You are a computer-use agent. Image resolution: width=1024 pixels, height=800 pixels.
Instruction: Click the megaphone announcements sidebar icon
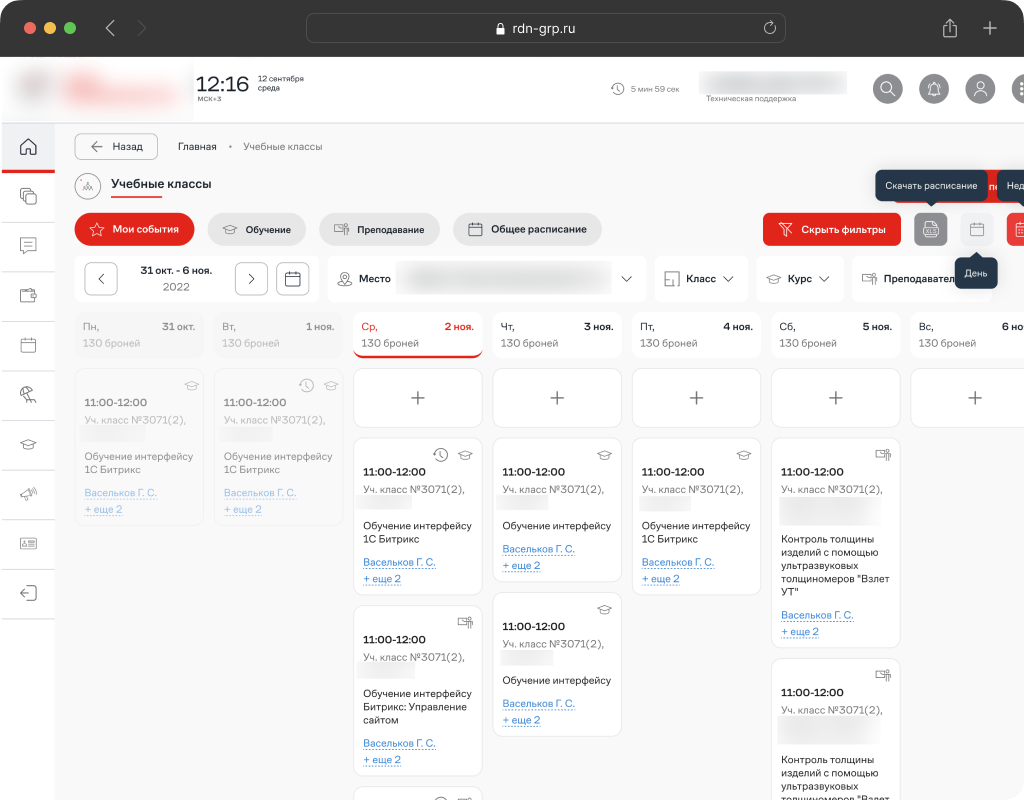point(28,494)
